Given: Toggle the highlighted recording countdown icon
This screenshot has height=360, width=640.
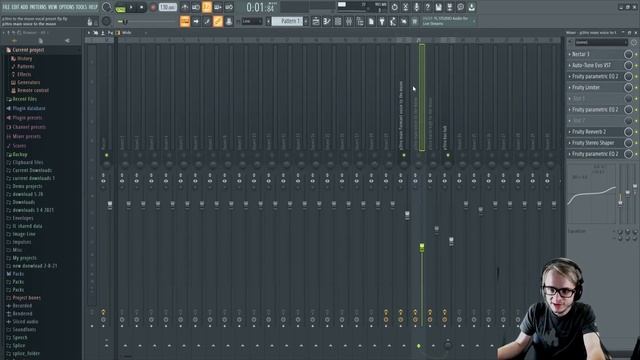Looking at the screenshot, I should pos(207,7).
